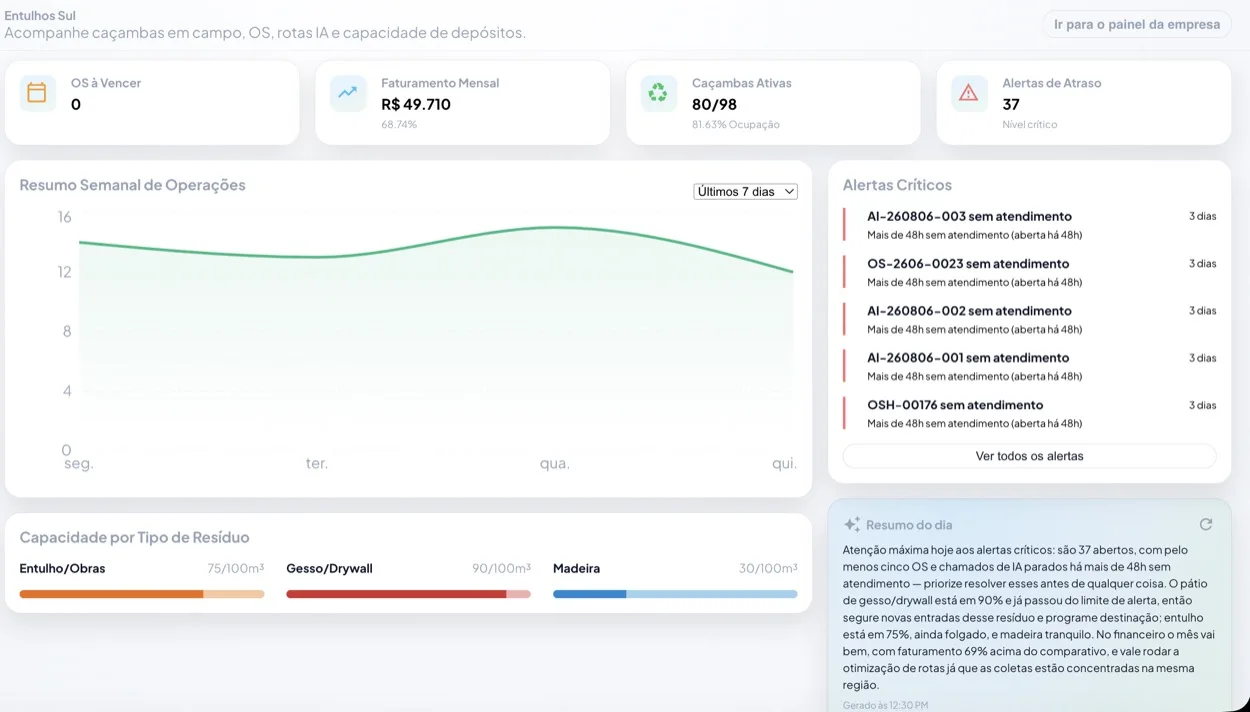This screenshot has width=1250, height=712.
Task: Click the 80/98 active dumpsters value
Action: pos(714,104)
